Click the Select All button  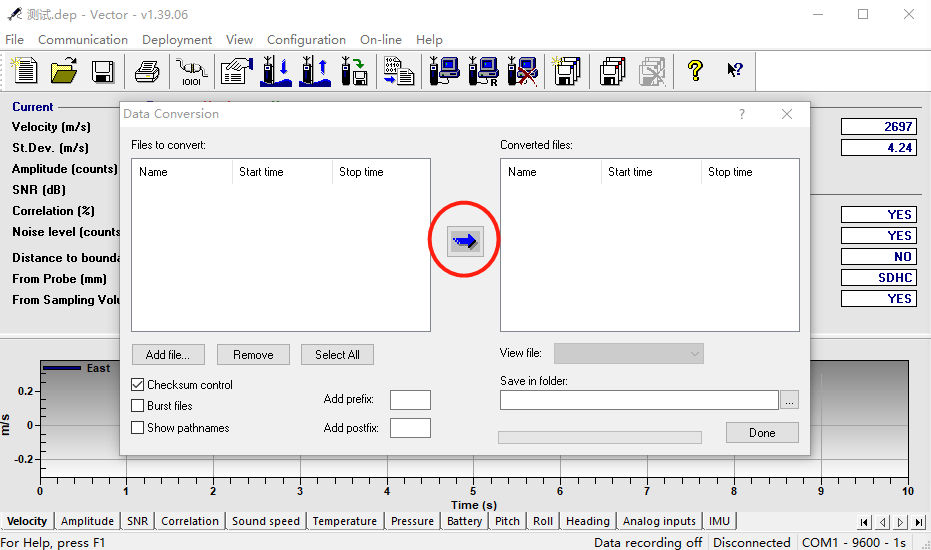[337, 355]
